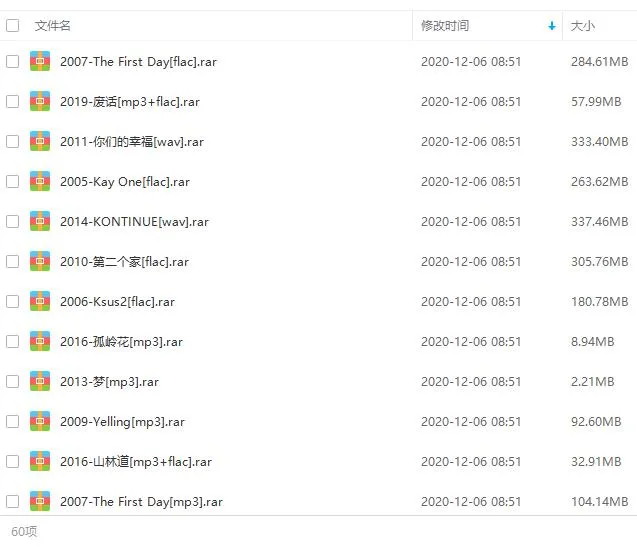Click the archive icon of 2014-KONTINUE[wav].rar
Viewport: 637px width, 547px height.
pos(40,221)
